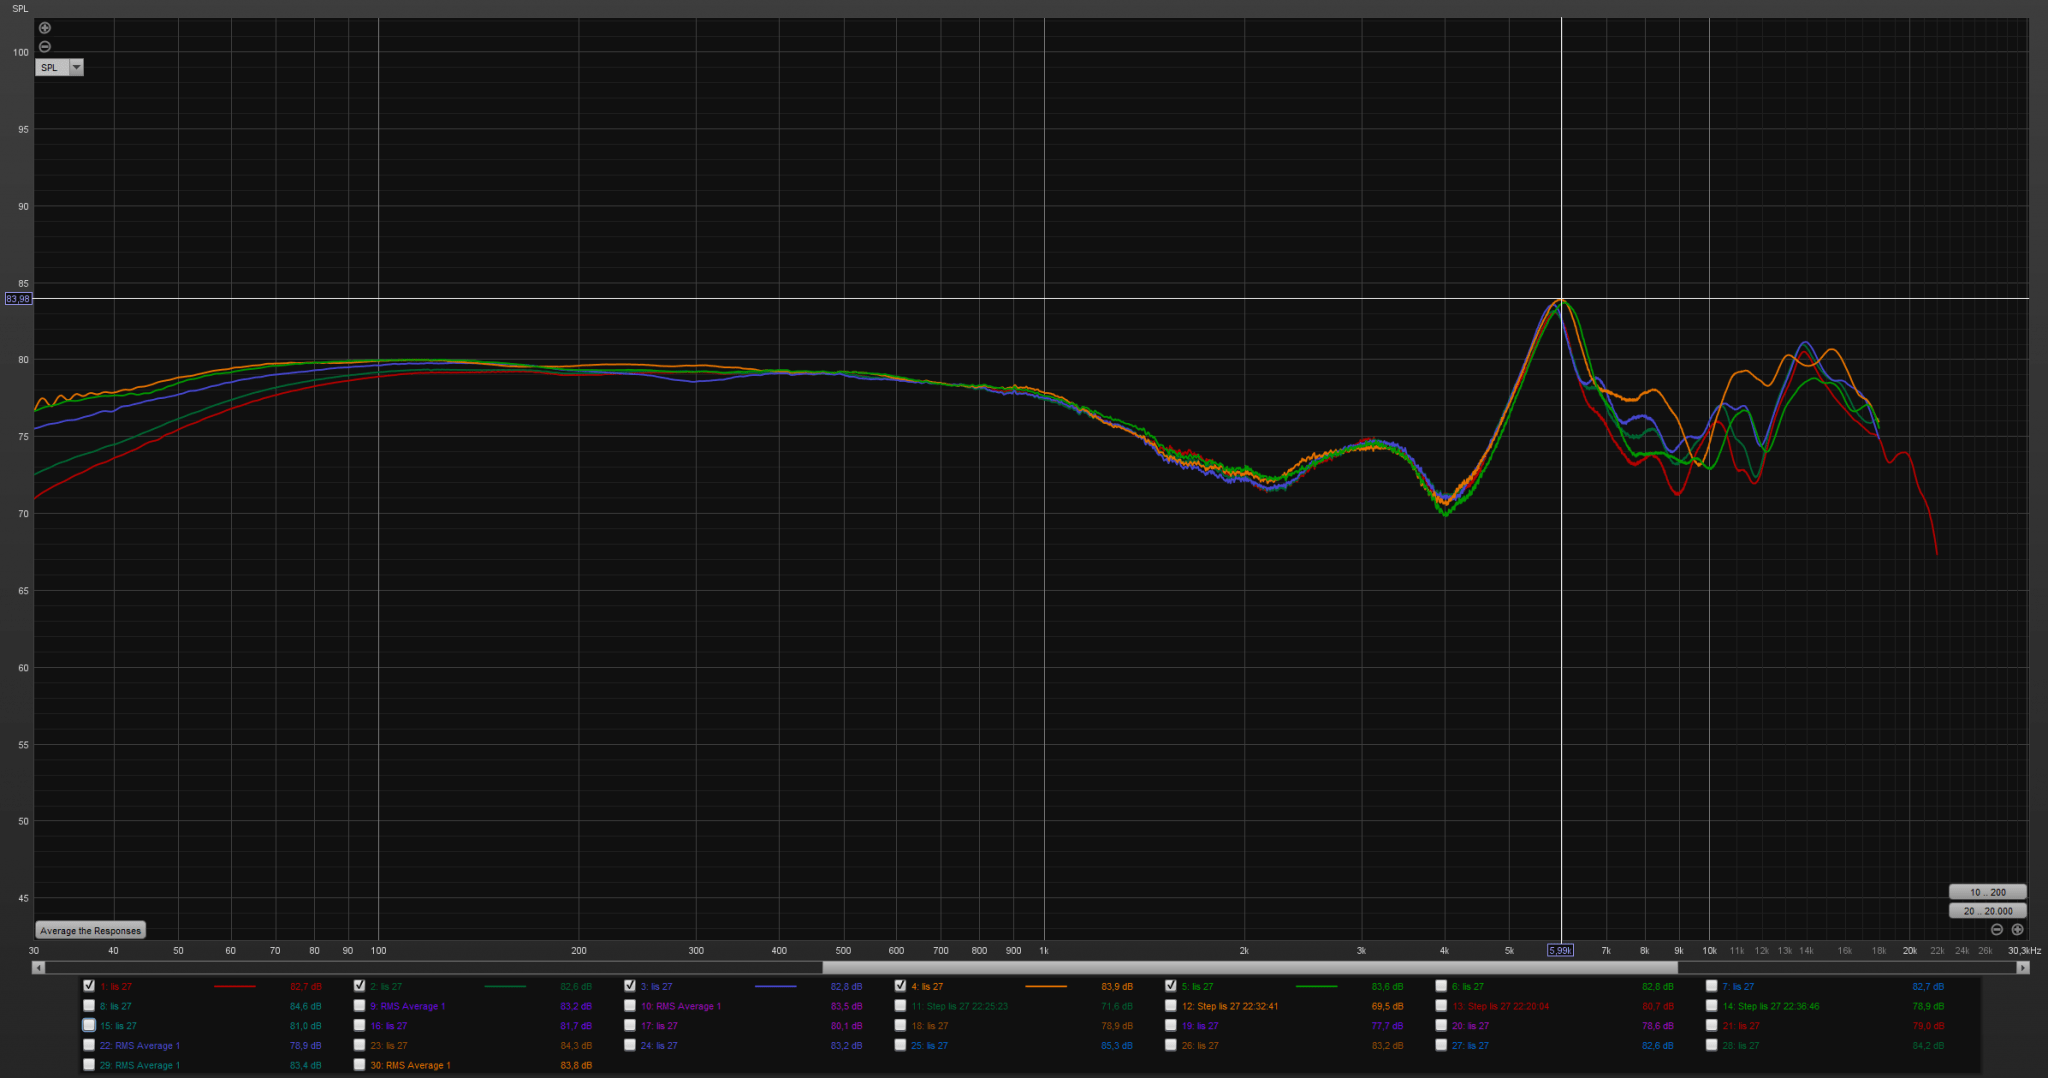Screen dimensions: 2048x1078
Task: Click the 84,2 dB value of trace 28
Action: (1928, 1045)
